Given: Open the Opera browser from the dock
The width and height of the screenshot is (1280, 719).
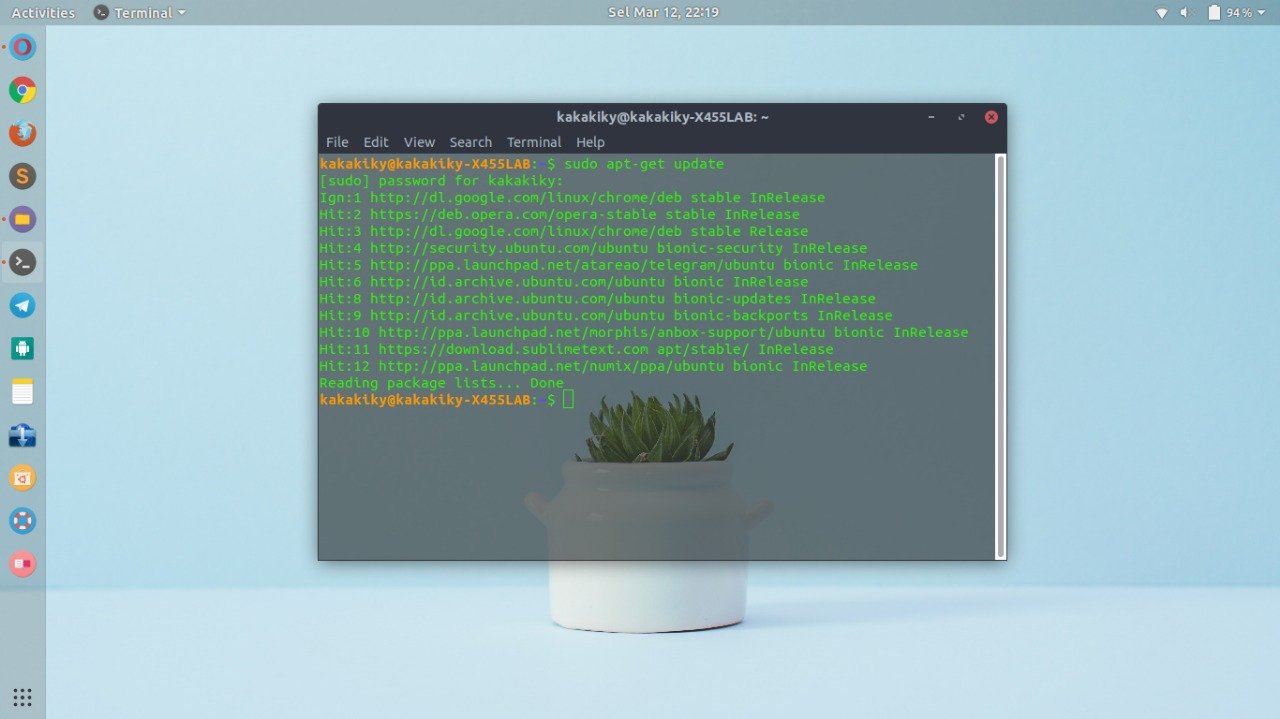Looking at the screenshot, I should pos(23,47).
